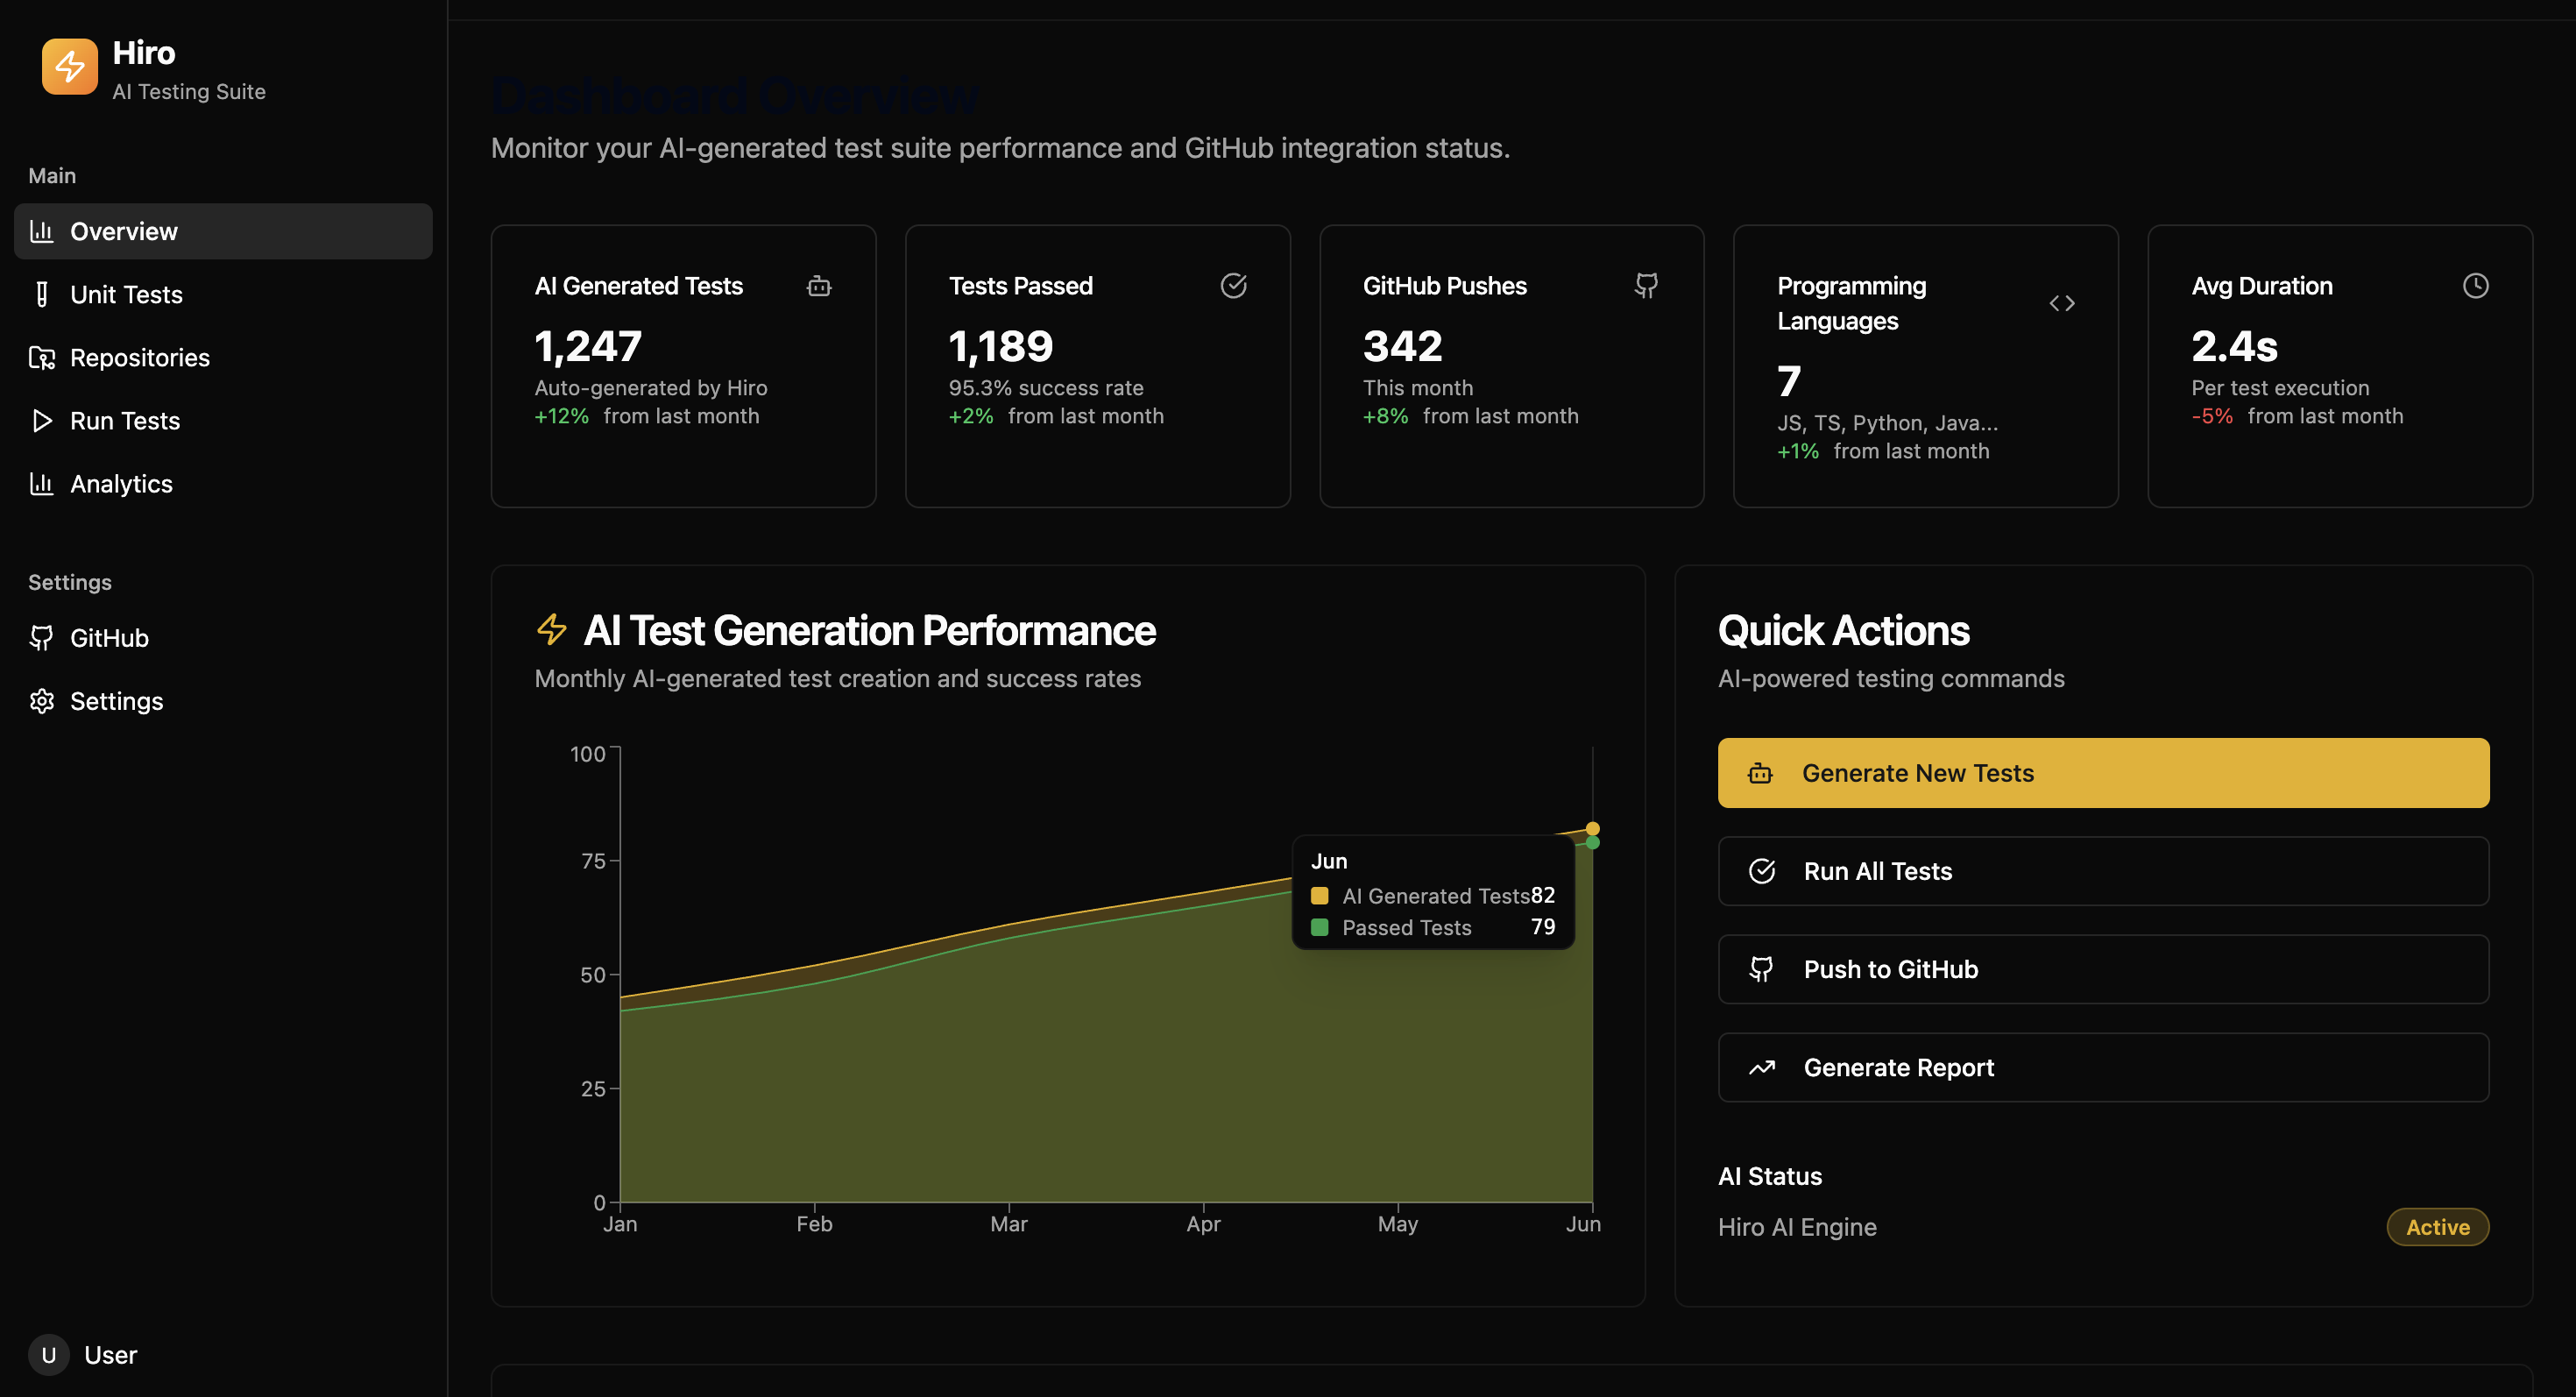Screen dimensions: 2576x1397
Task: Click the checkmark icon in Tests Passed card
Action: pyautogui.click(x=1233, y=286)
